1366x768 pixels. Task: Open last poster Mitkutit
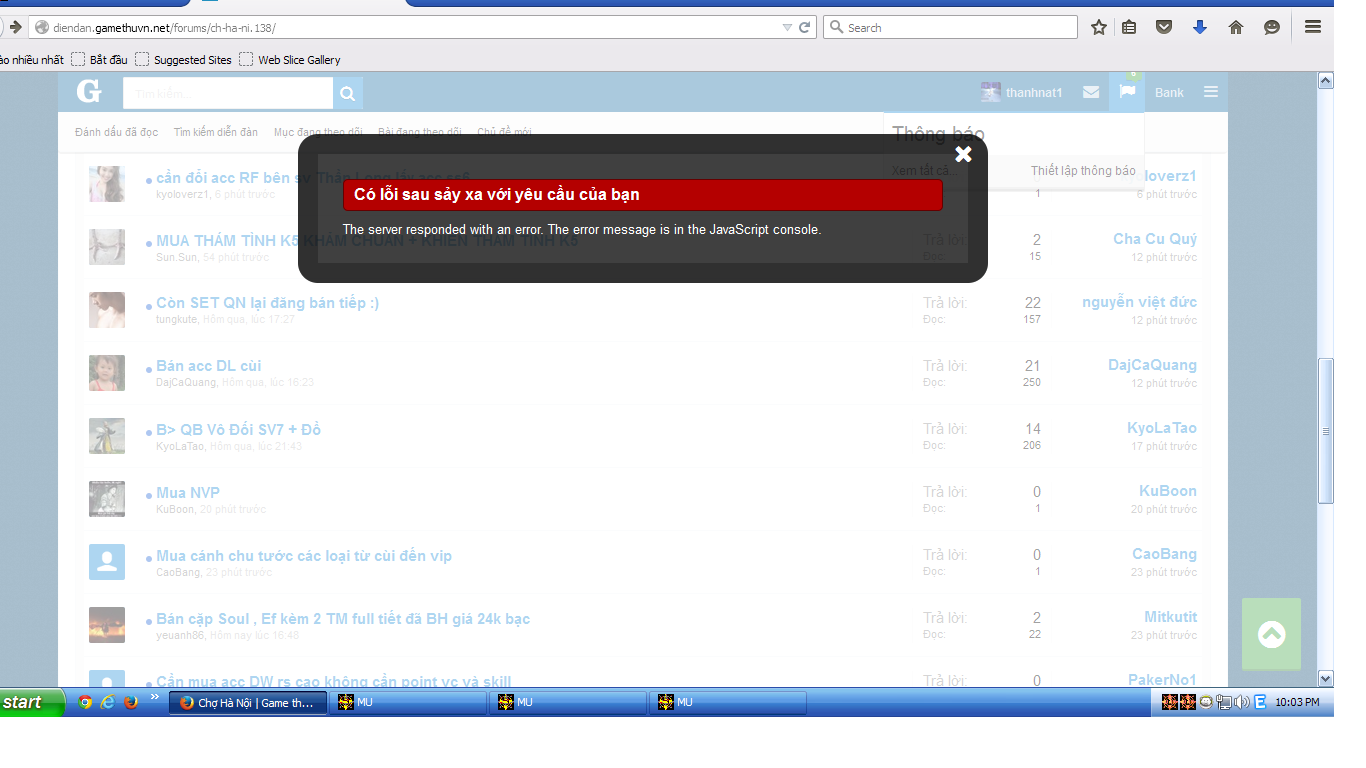tap(1170, 617)
